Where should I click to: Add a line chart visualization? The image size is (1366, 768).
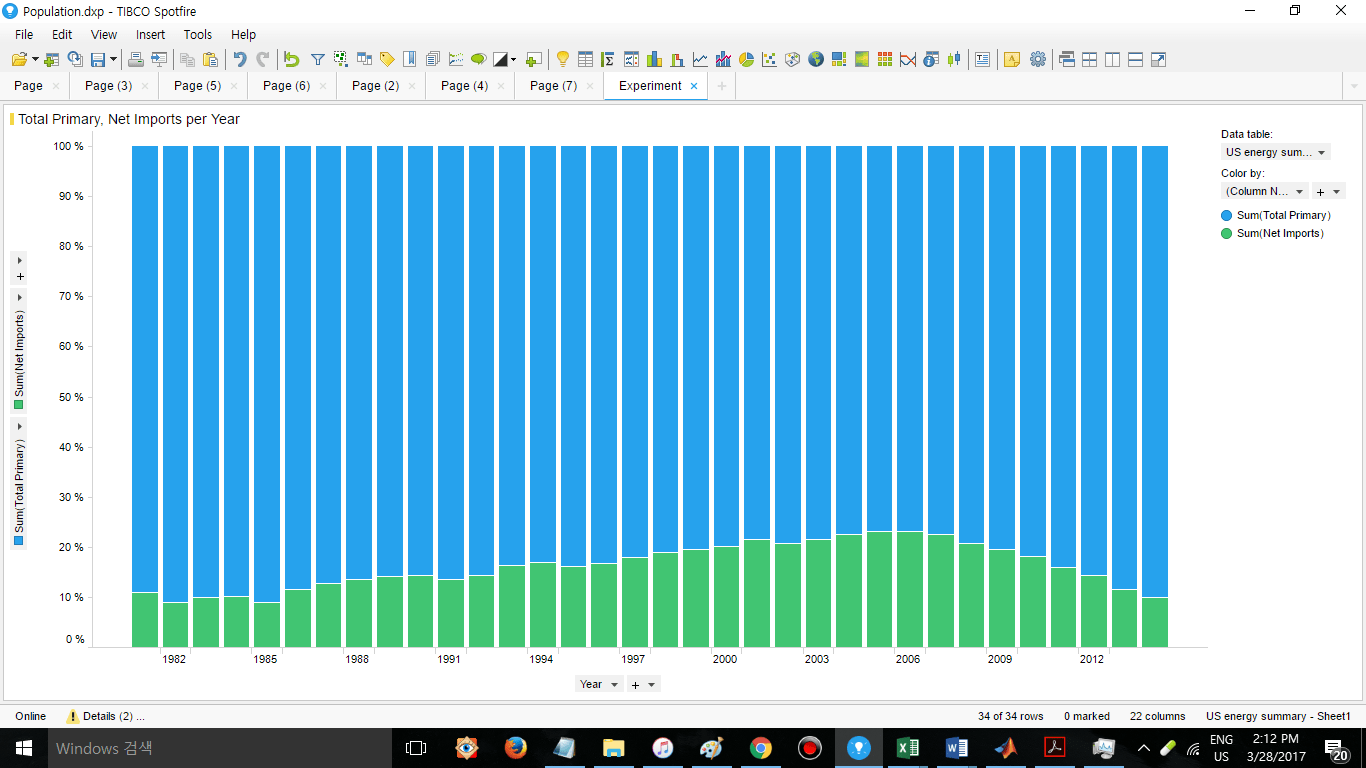pyautogui.click(x=700, y=59)
